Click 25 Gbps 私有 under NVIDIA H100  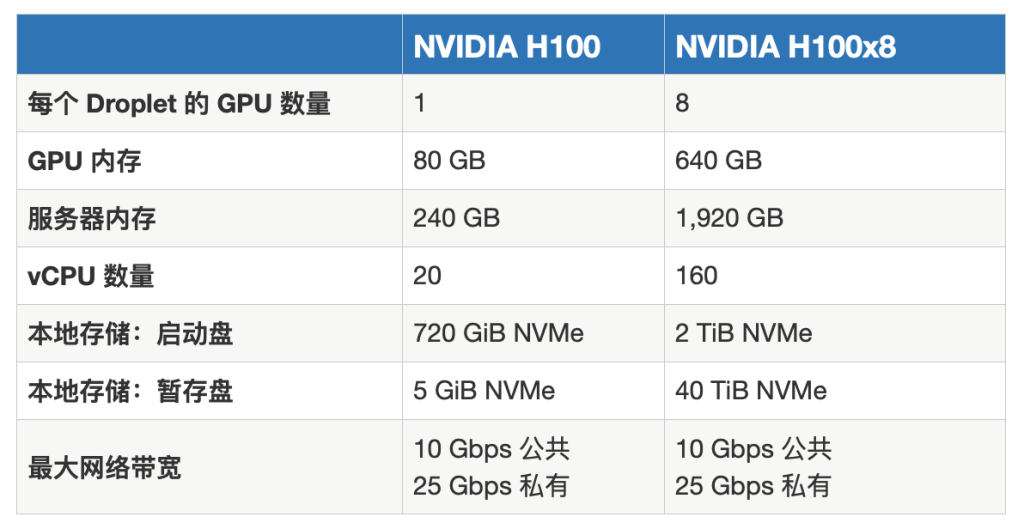pos(491,486)
